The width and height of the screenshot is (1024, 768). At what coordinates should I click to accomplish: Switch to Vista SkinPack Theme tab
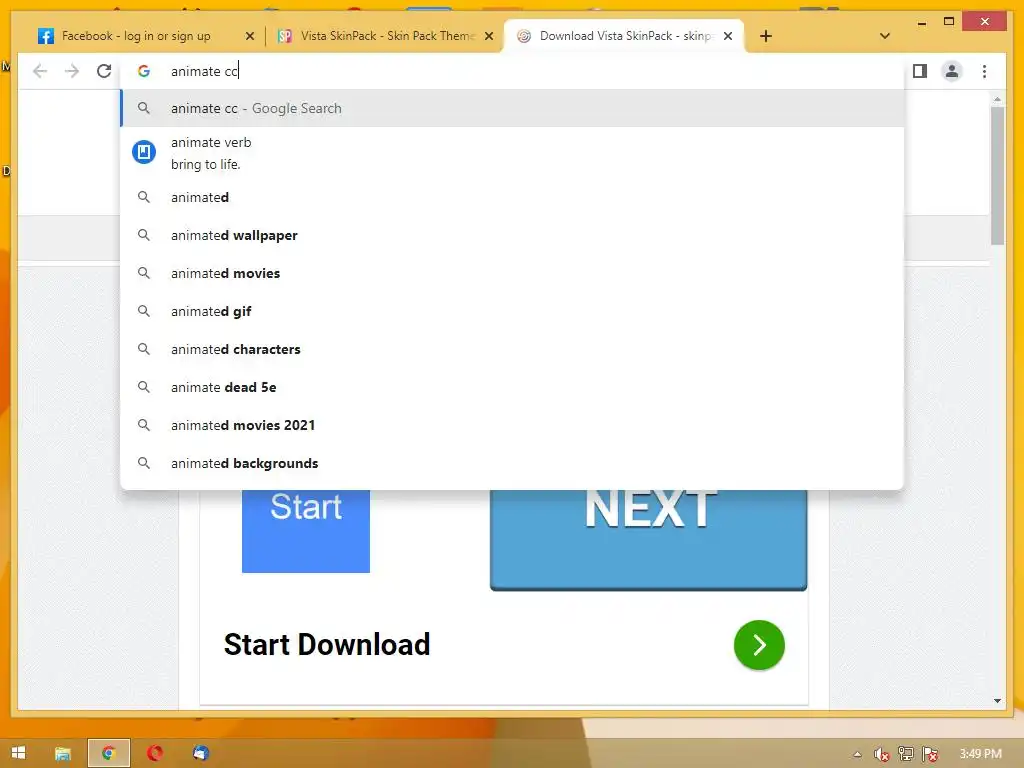click(x=384, y=36)
